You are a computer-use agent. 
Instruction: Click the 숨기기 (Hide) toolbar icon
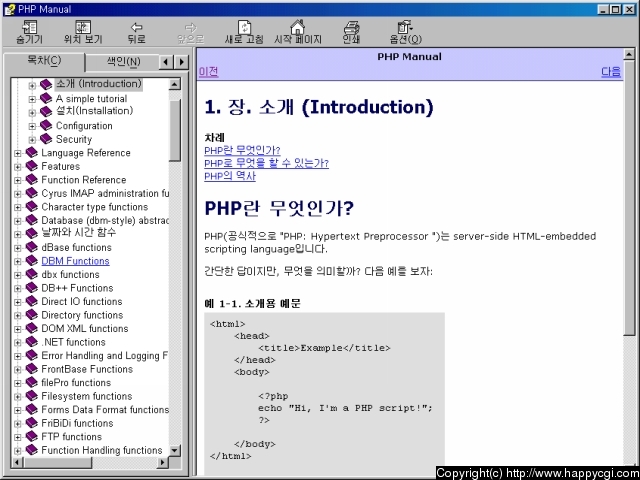tap(29, 27)
